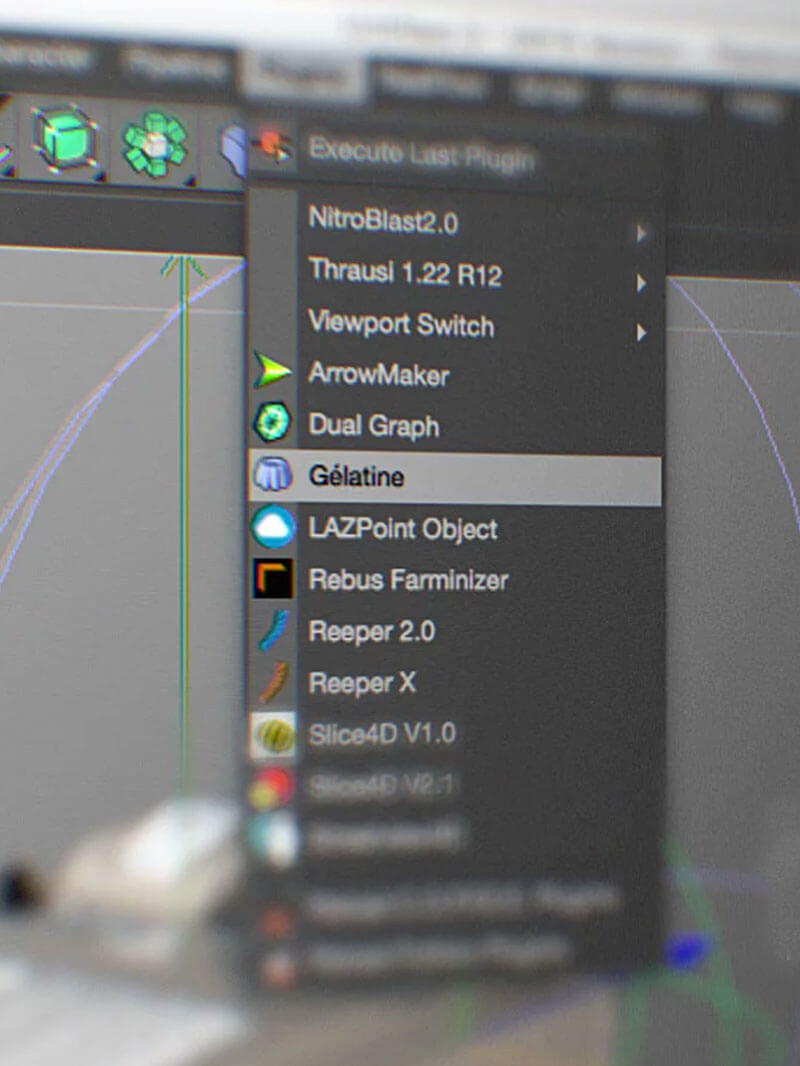Screen dimensions: 800x1066
Task: Click the LAZPoint Object cloud icon
Action: (273, 527)
